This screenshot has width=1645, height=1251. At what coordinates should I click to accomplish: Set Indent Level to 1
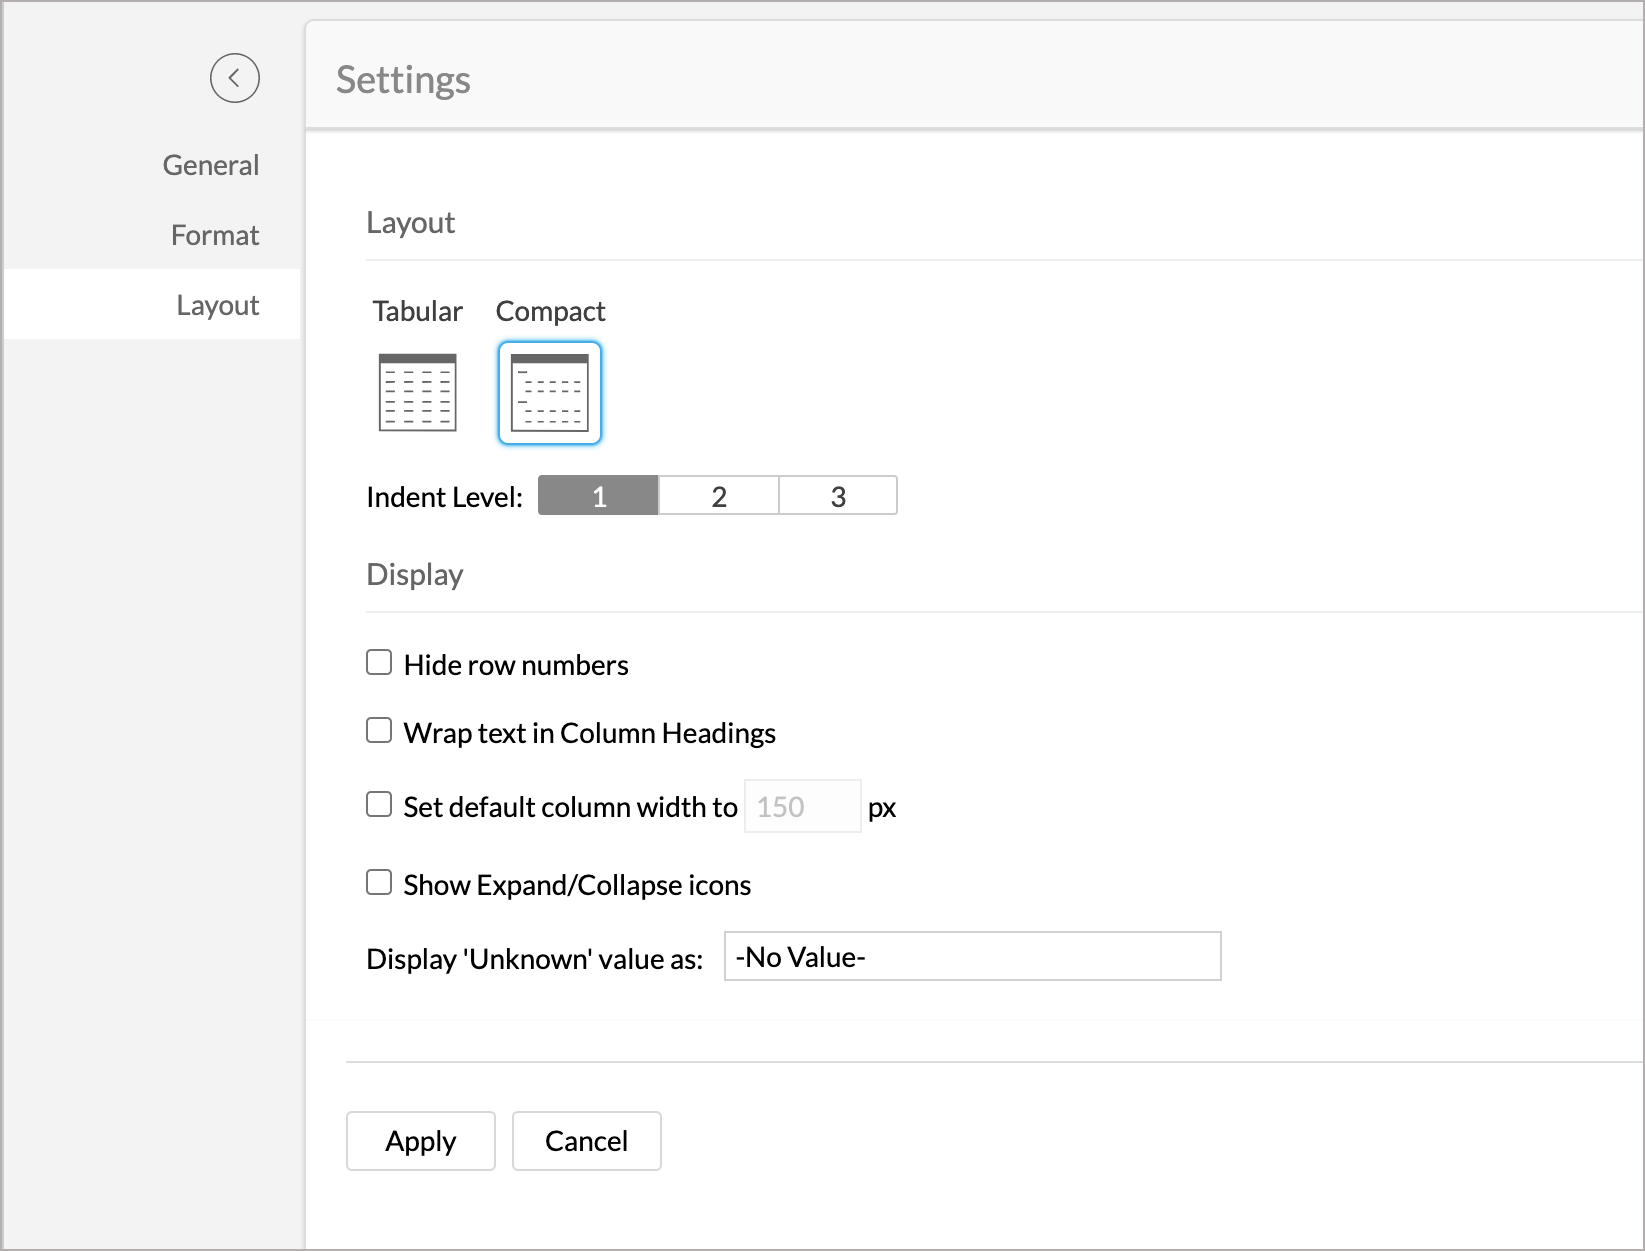click(x=598, y=496)
